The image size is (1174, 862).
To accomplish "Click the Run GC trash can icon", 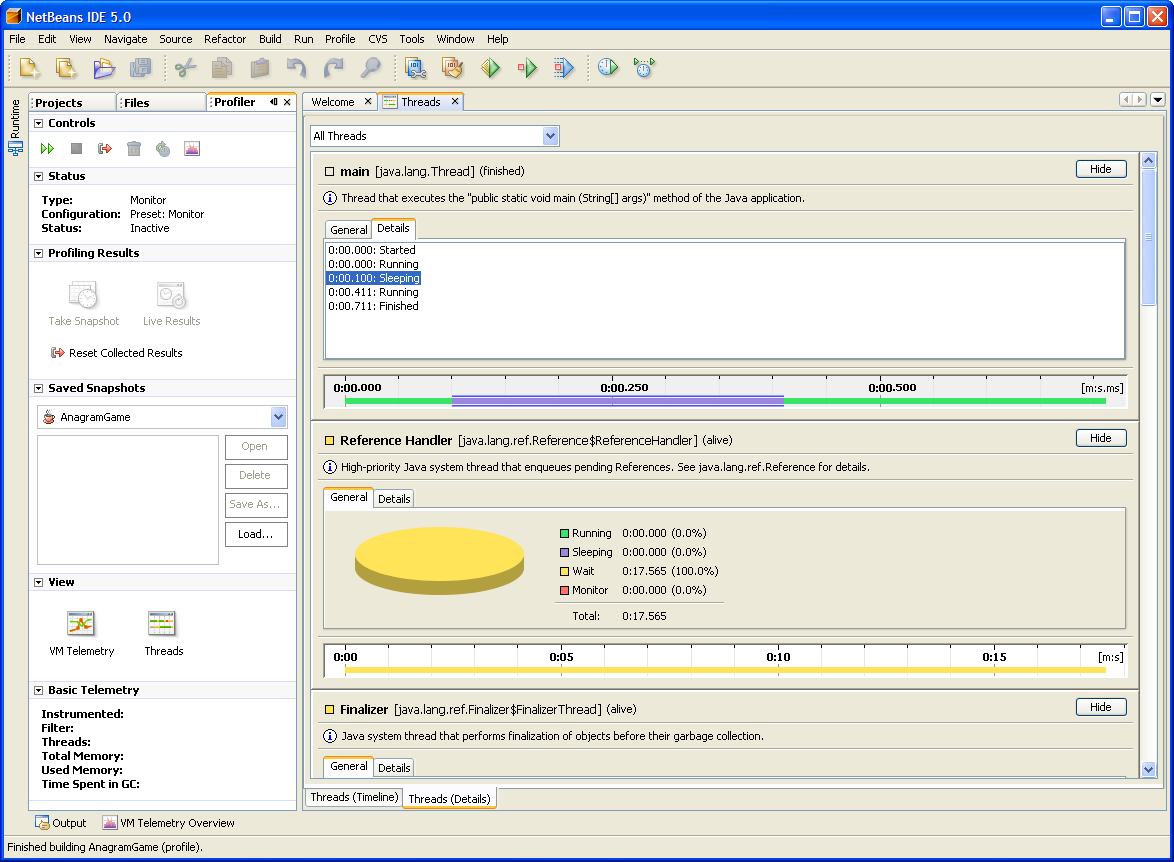I will pos(134,149).
